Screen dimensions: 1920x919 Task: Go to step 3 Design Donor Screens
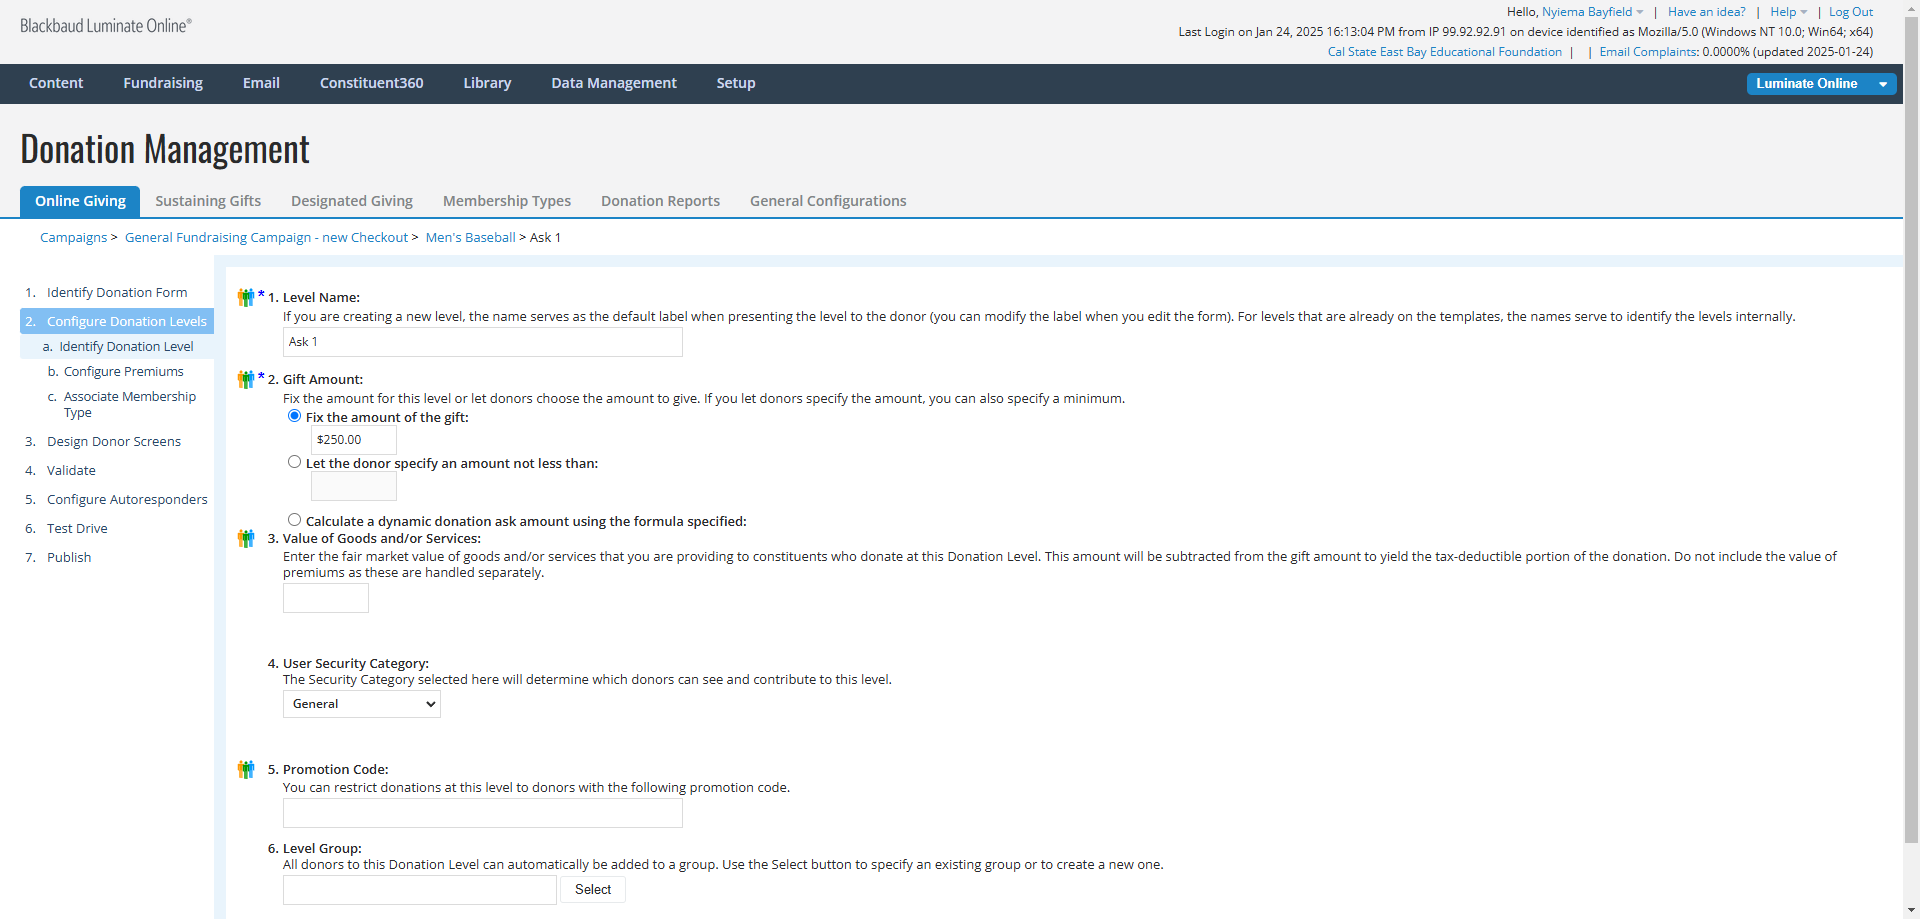pyautogui.click(x=114, y=441)
